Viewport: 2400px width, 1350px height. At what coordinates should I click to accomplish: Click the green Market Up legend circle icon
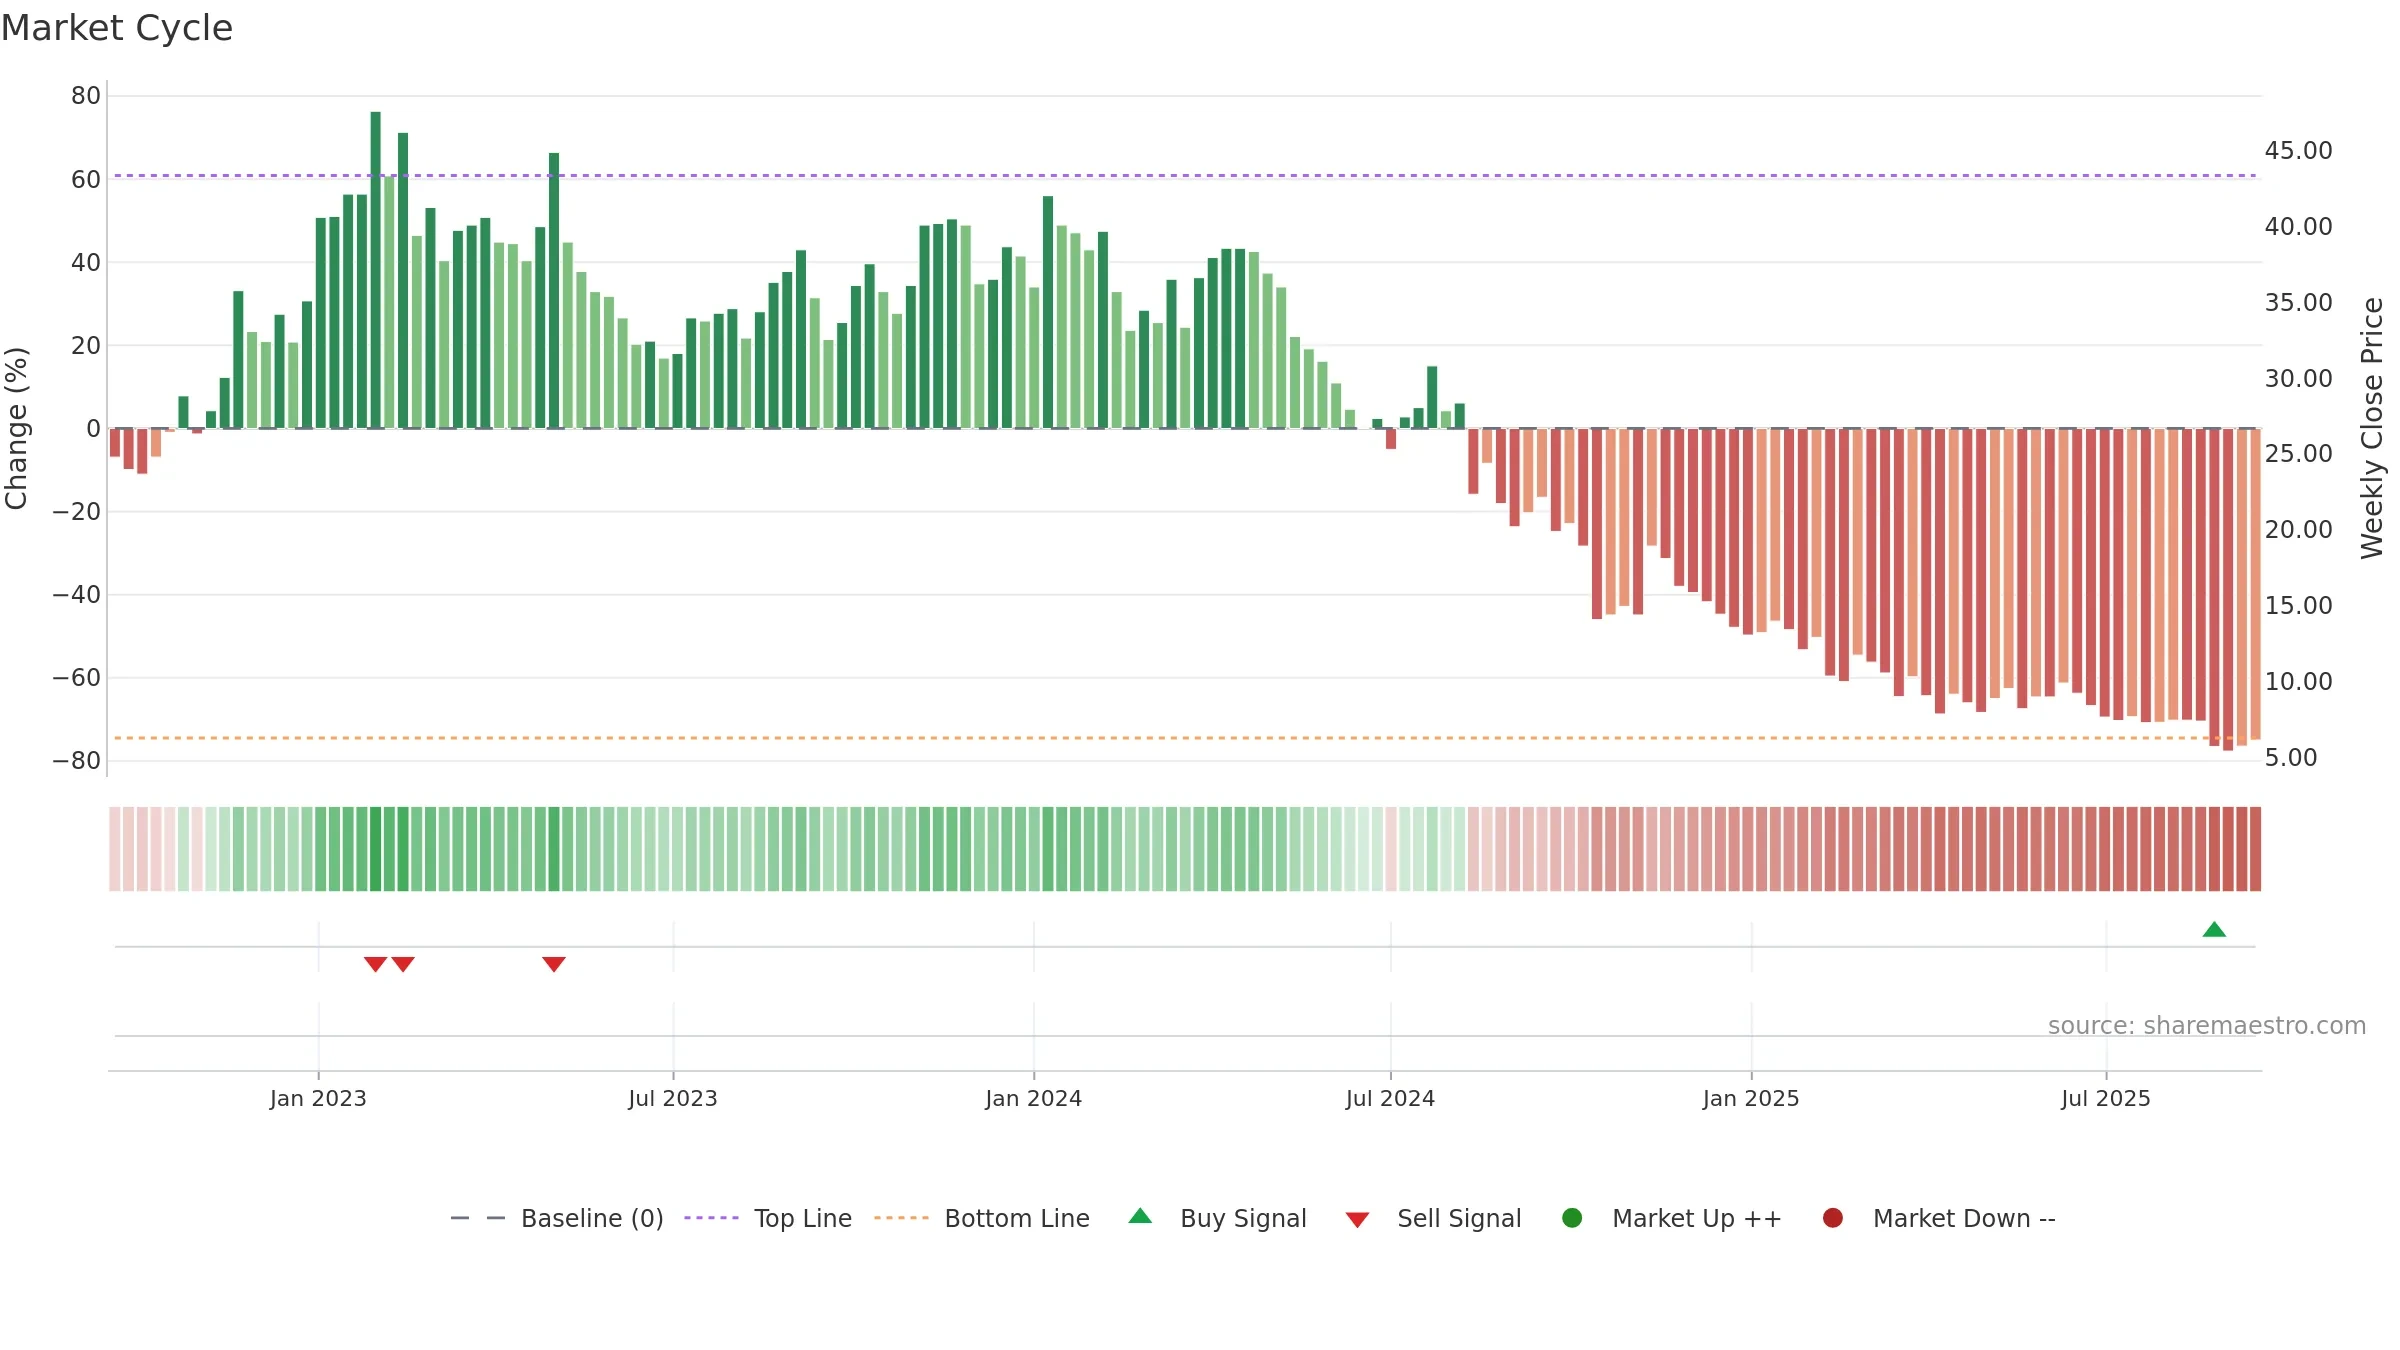coord(1572,1218)
